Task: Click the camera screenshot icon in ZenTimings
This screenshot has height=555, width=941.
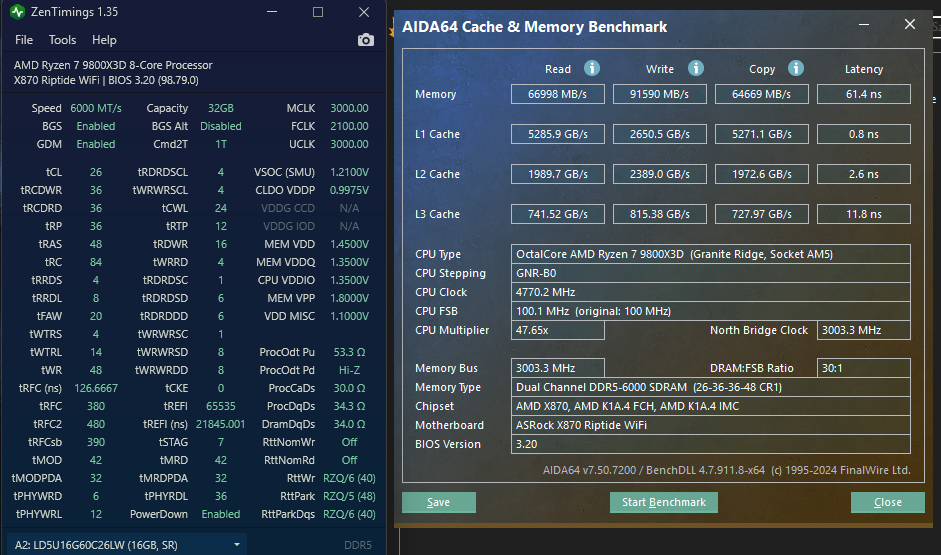Action: [x=366, y=40]
